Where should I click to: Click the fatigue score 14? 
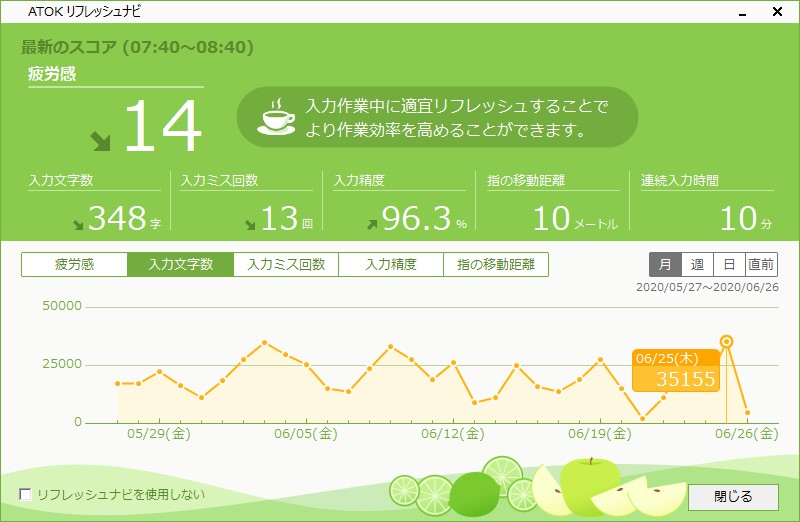163,126
